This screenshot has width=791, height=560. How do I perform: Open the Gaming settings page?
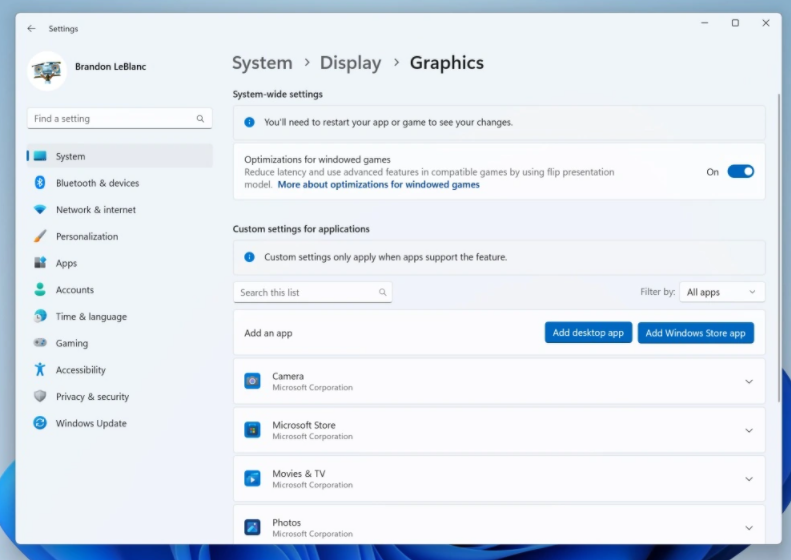[x=120, y=343]
